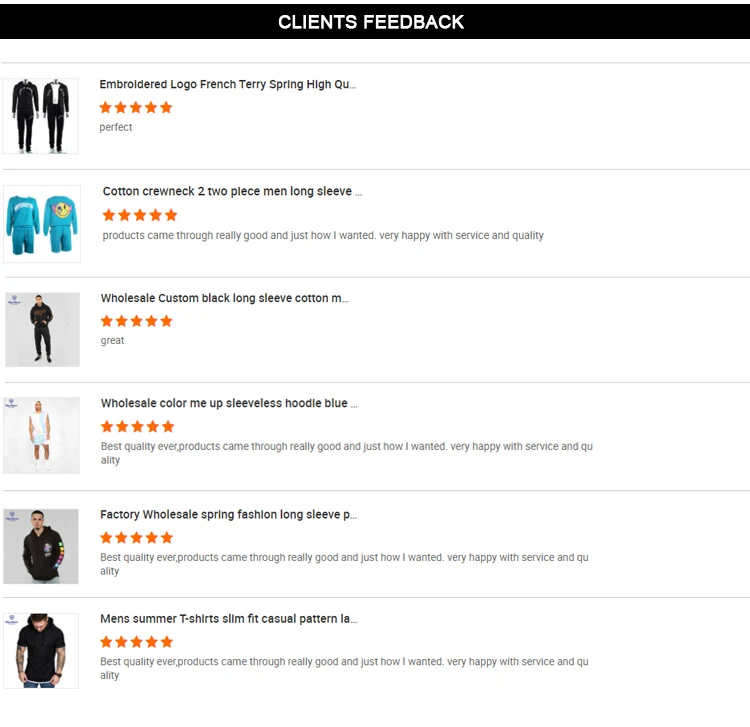Click Factory Wholesale spring fashion long sleeve title

[x=228, y=515]
